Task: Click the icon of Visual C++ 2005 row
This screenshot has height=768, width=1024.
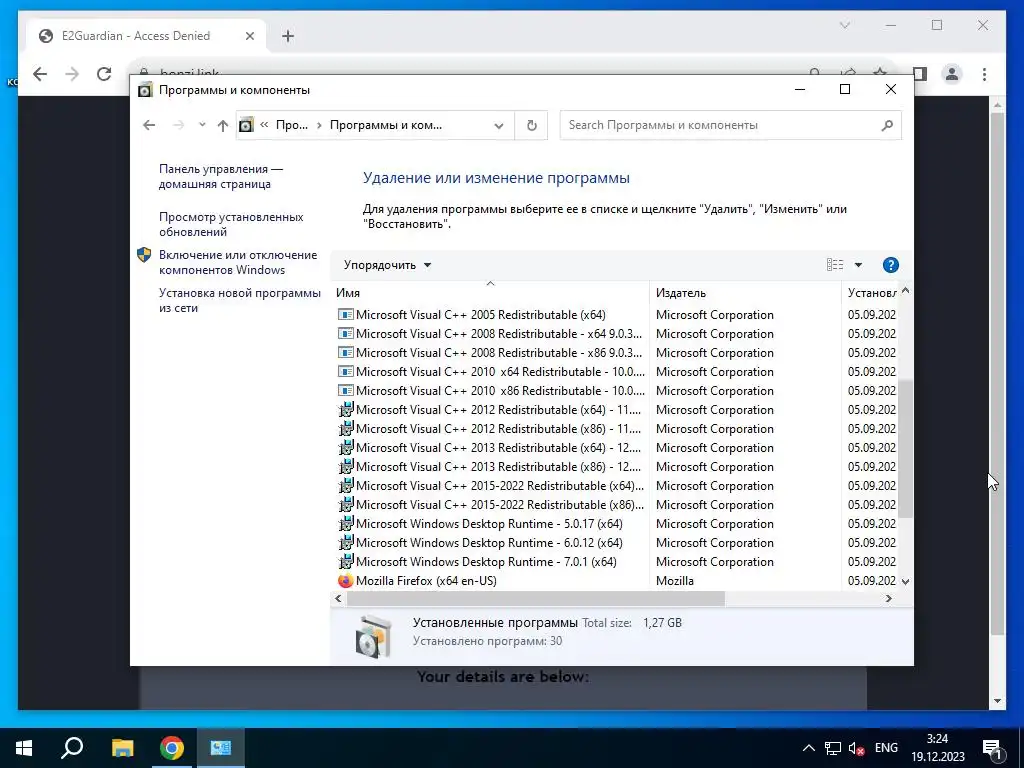Action: (x=345, y=315)
